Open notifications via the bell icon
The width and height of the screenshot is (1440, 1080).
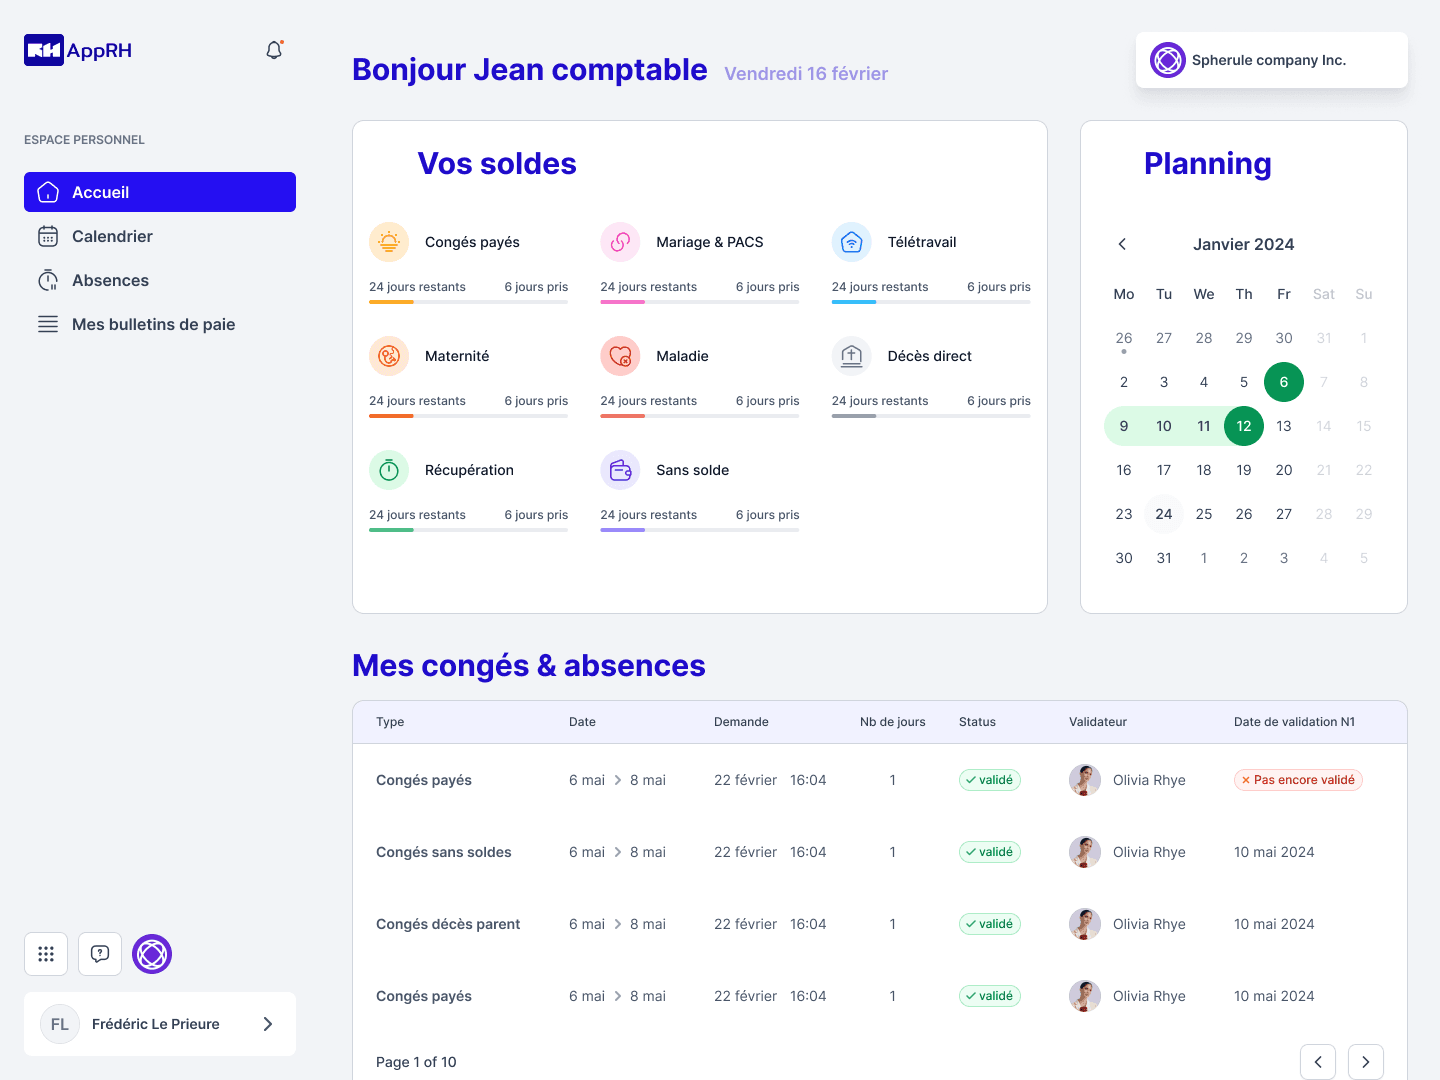pos(273,49)
